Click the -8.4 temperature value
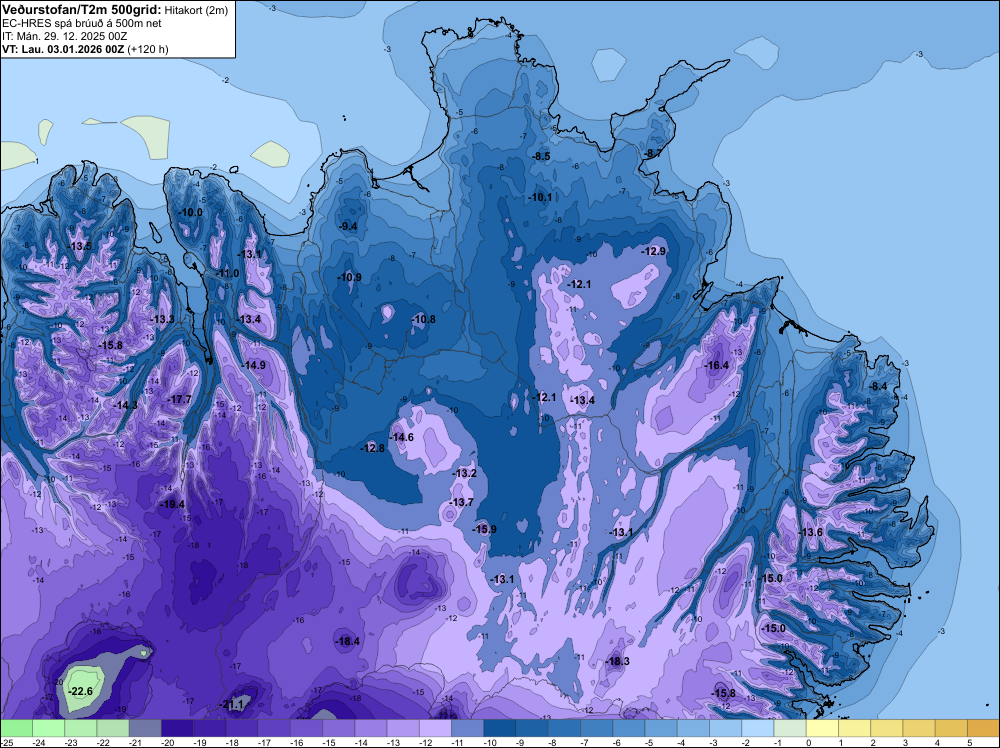 (x=879, y=387)
